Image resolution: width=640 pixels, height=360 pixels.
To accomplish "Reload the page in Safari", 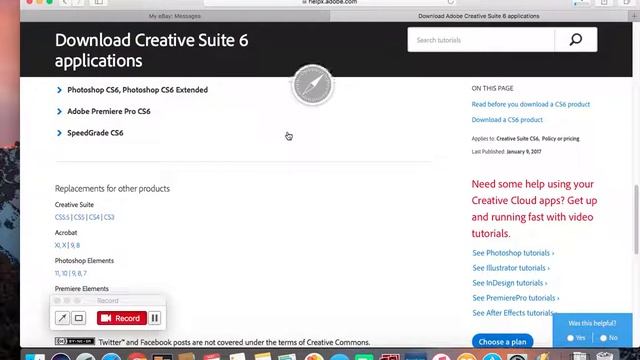I will click(451, 2).
